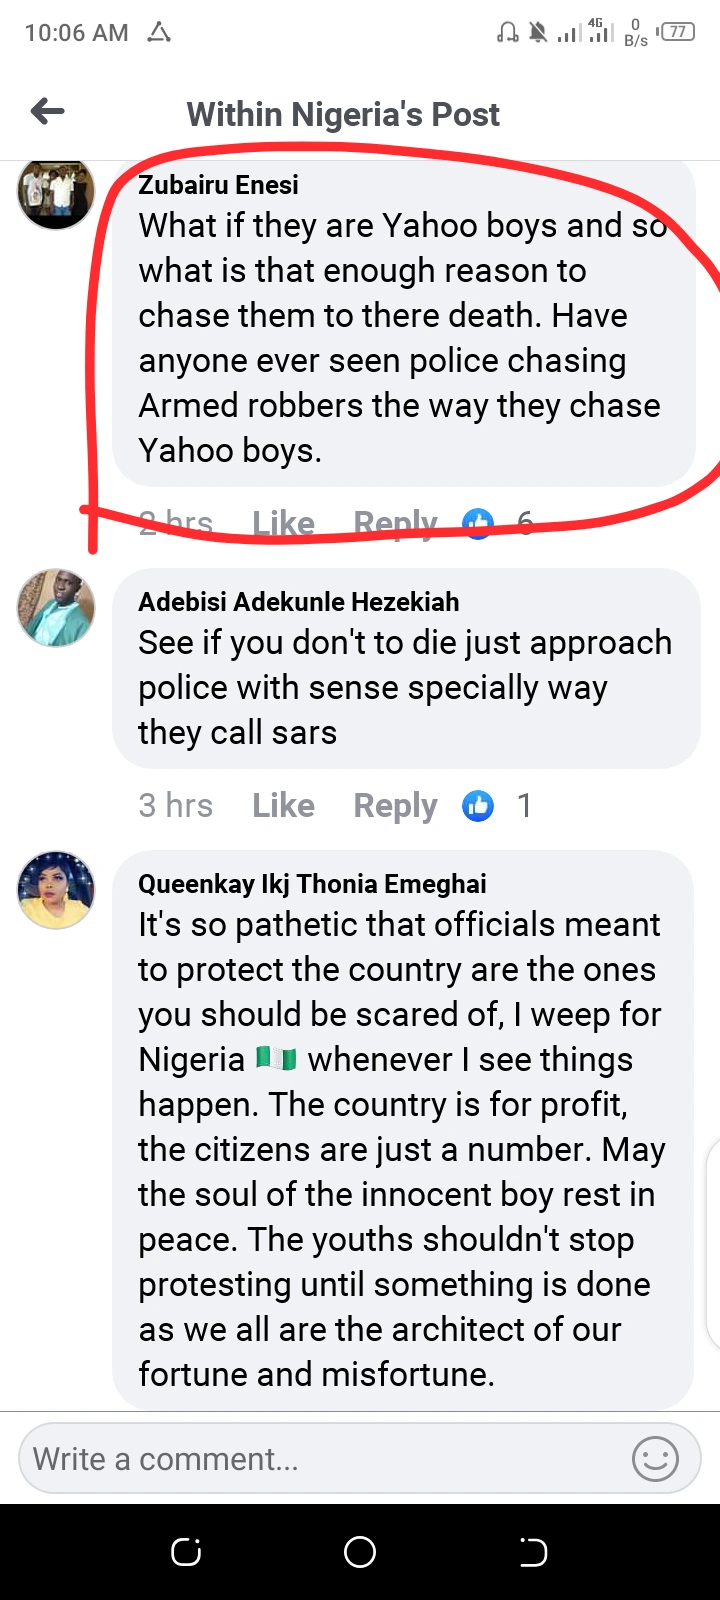Like Zubairu Enesi's comment
Image resolution: width=720 pixels, height=1600 pixels.
coord(283,522)
